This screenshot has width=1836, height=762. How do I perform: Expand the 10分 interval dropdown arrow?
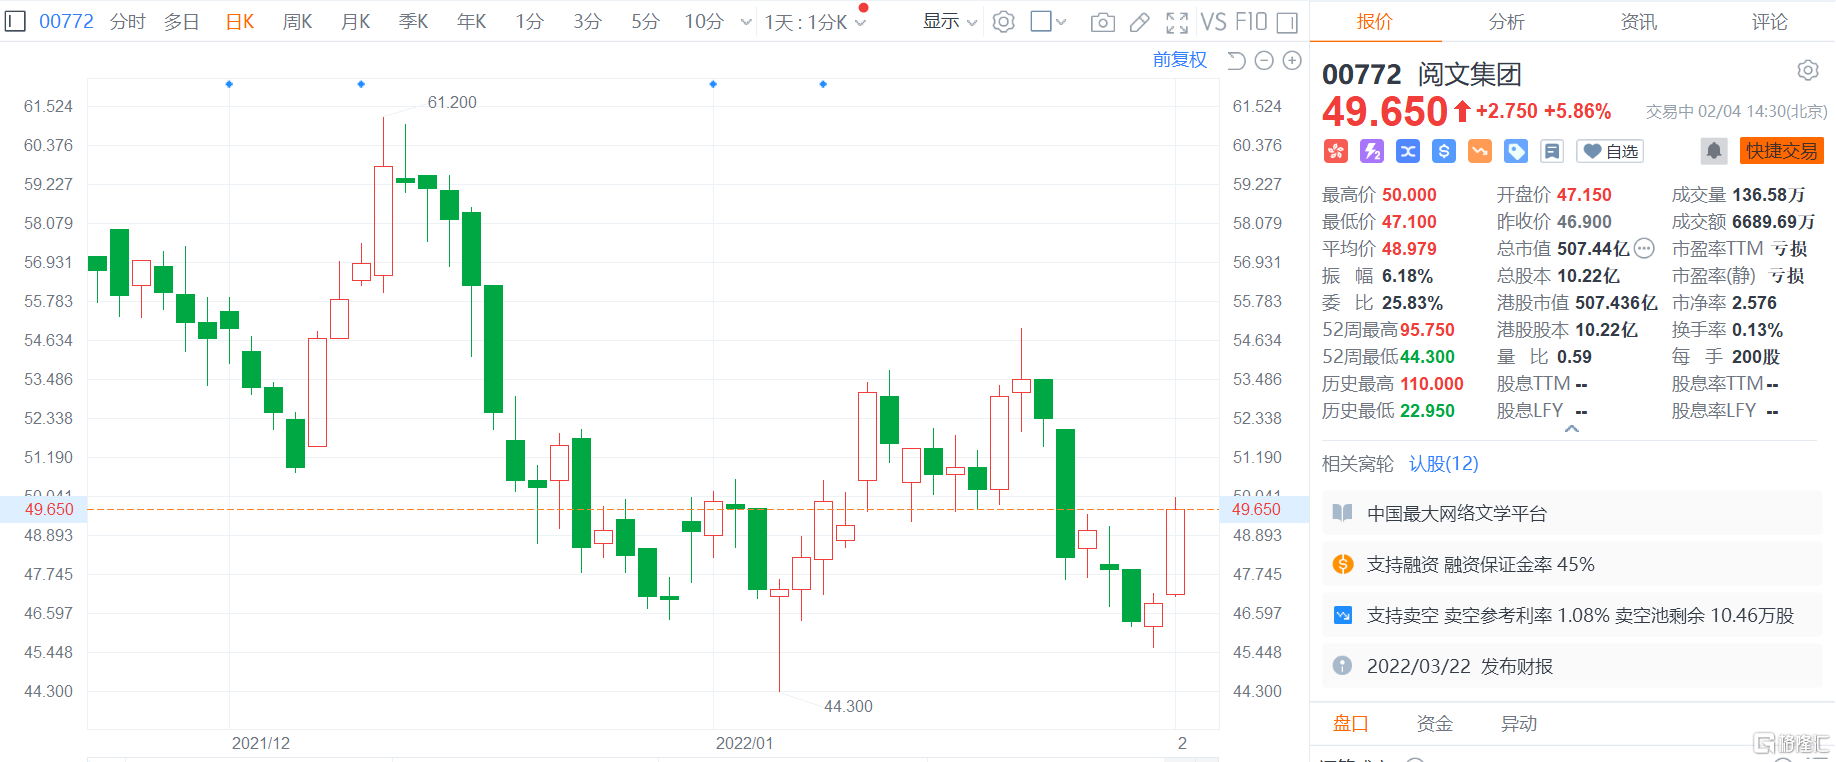[746, 22]
